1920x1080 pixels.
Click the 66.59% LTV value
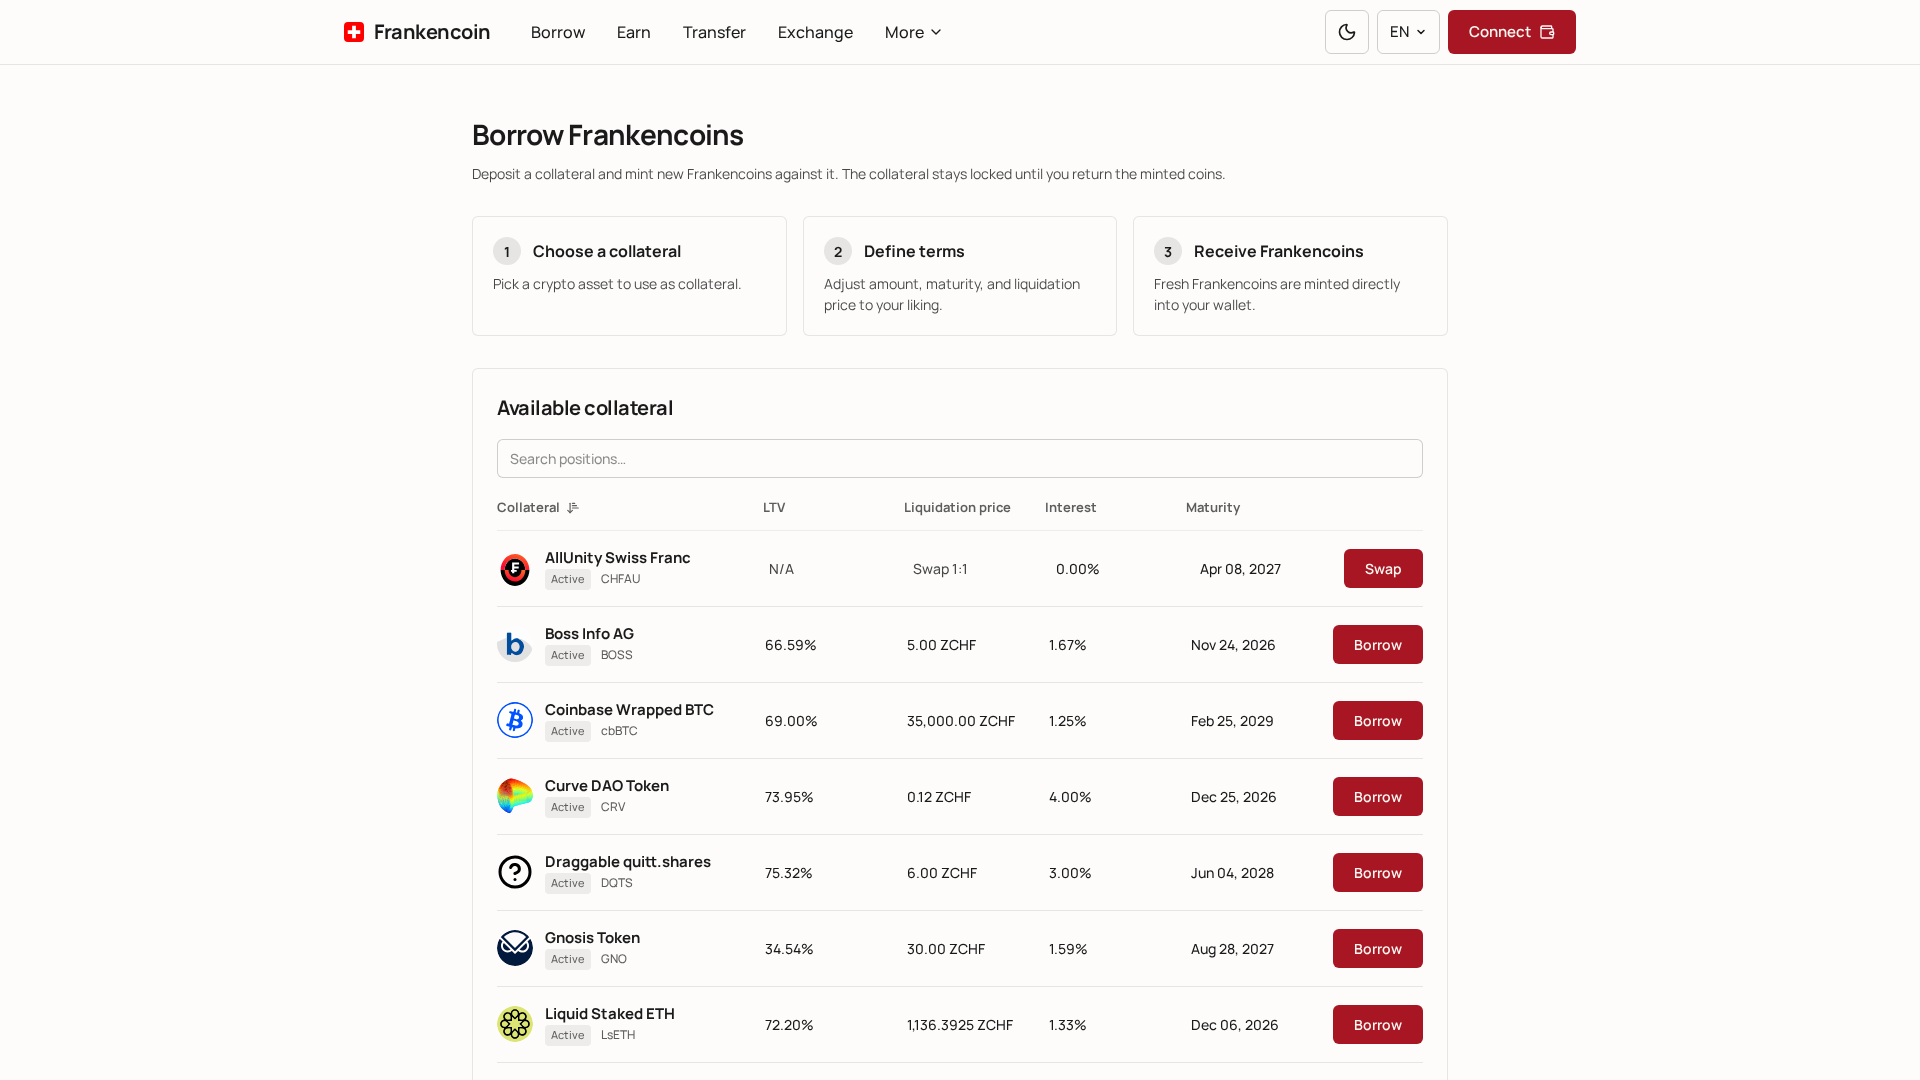790,645
